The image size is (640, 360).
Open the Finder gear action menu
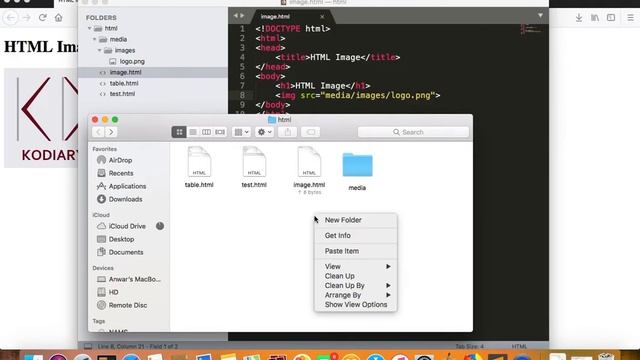[x=264, y=132]
